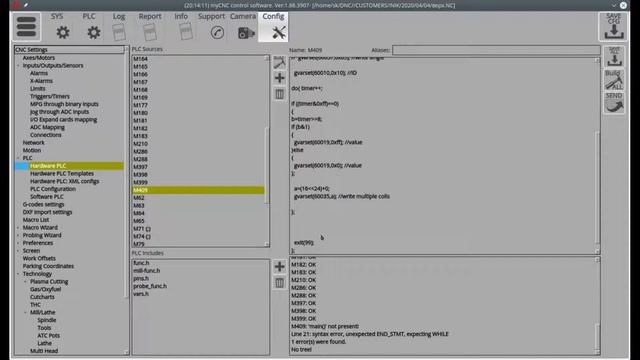Build the selected PLC source with the Build hammer
The height and width of the screenshot is (360, 640).
click(280, 62)
